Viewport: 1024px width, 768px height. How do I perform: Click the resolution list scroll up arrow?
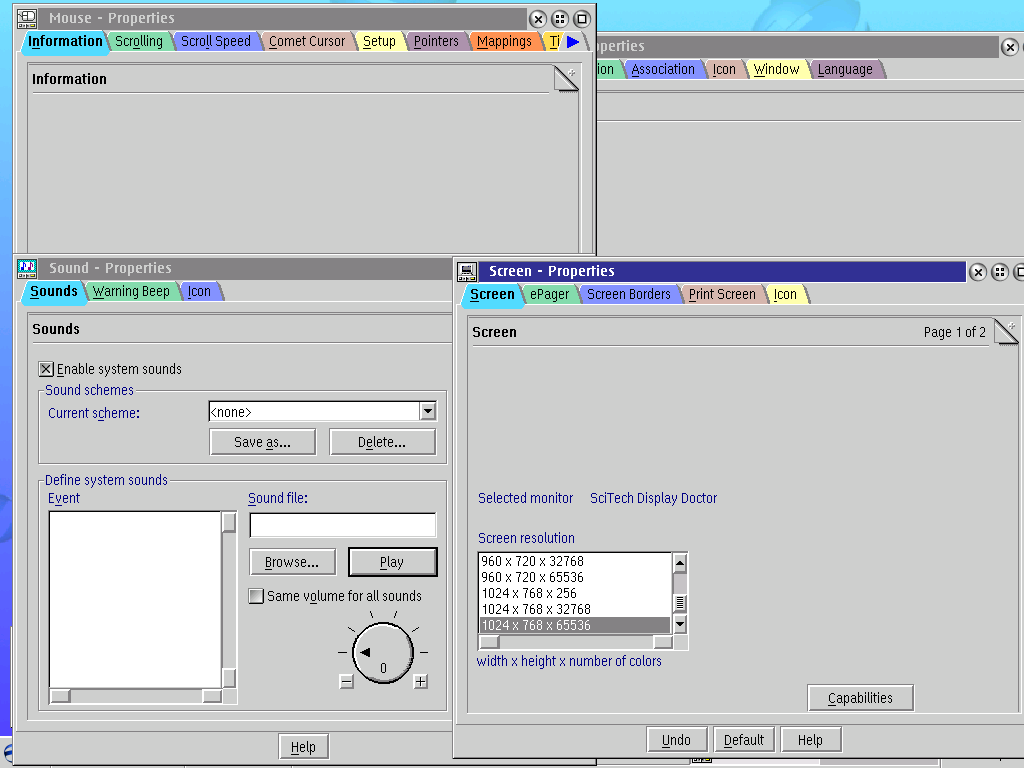[680, 562]
